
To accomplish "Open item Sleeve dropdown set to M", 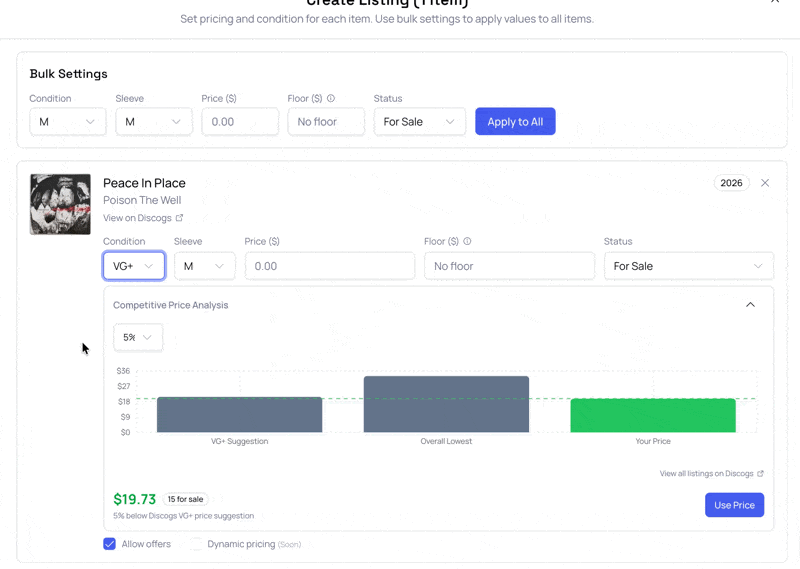I will tap(205, 266).
